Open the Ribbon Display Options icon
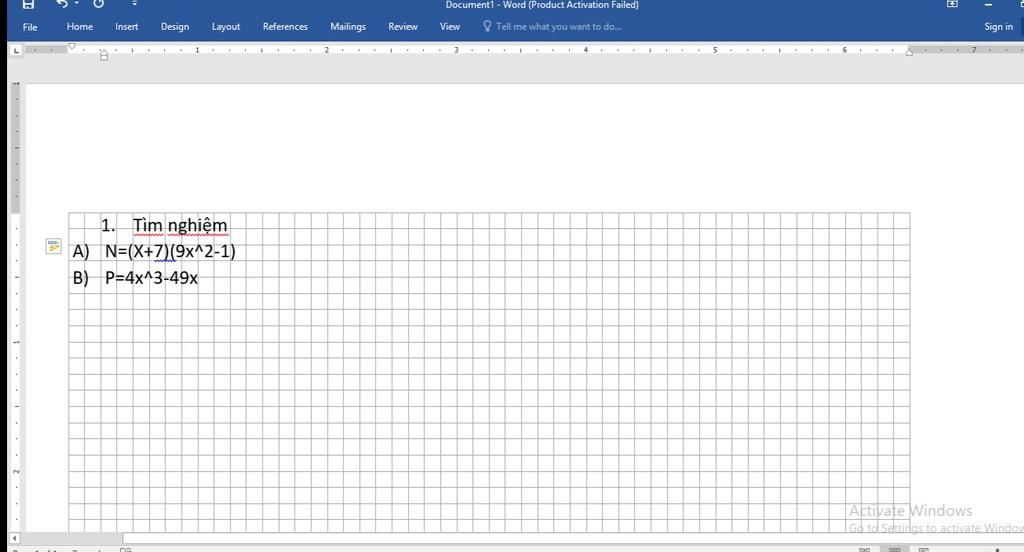Image resolution: width=1024 pixels, height=552 pixels. (952, 4)
